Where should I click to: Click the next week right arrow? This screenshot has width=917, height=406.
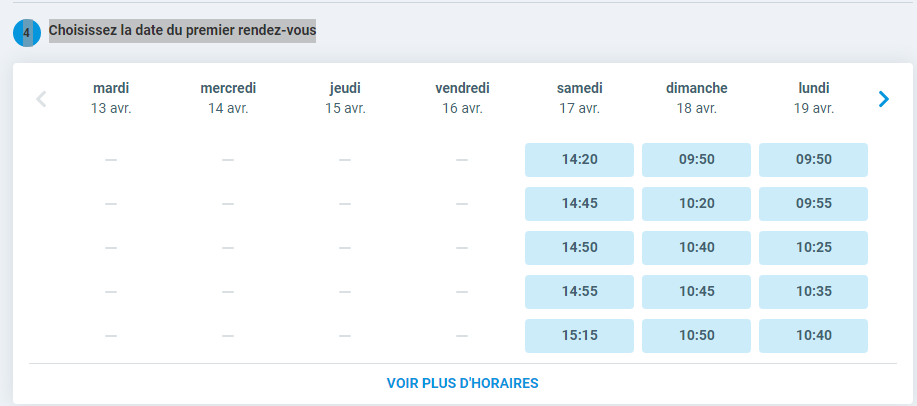coord(883,99)
